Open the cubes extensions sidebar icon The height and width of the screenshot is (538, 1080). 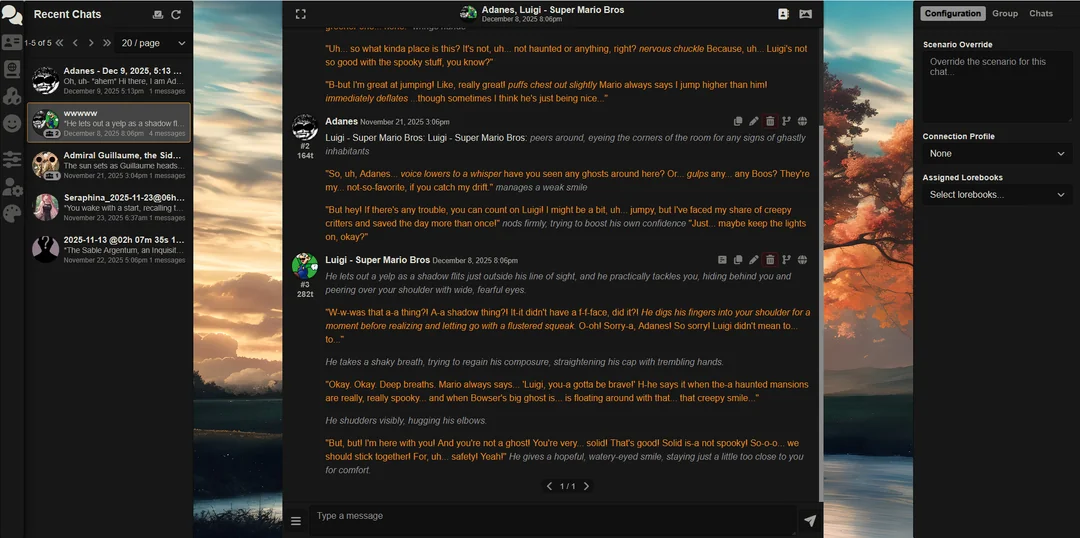point(12,96)
